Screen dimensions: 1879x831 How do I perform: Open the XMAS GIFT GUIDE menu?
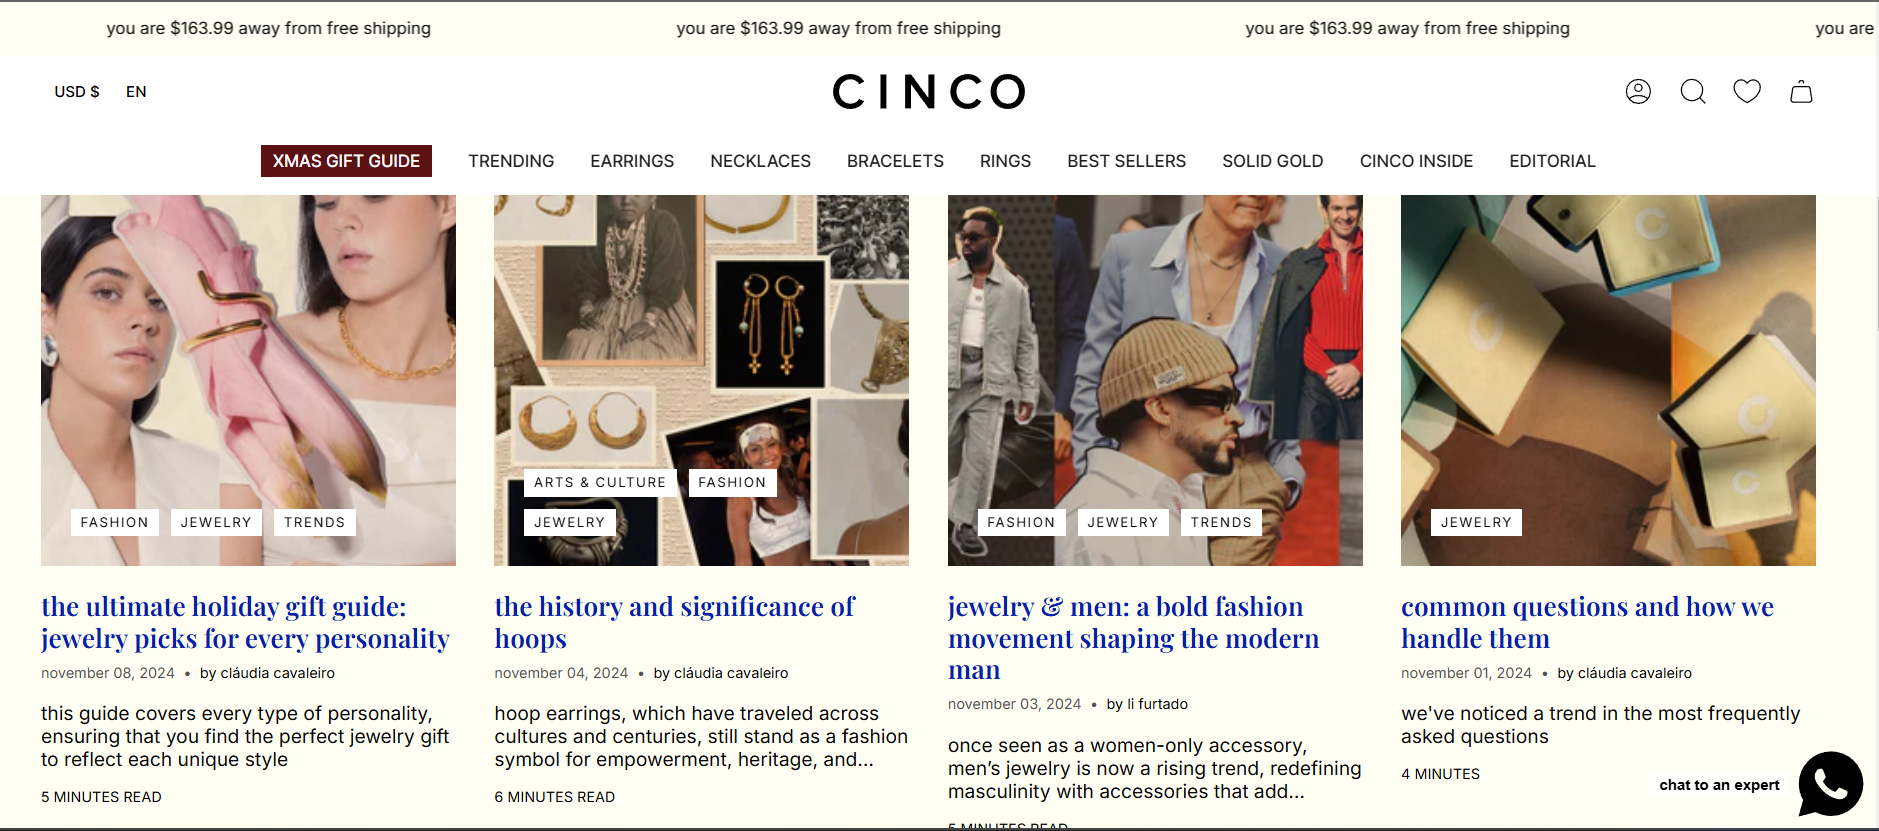coord(346,161)
